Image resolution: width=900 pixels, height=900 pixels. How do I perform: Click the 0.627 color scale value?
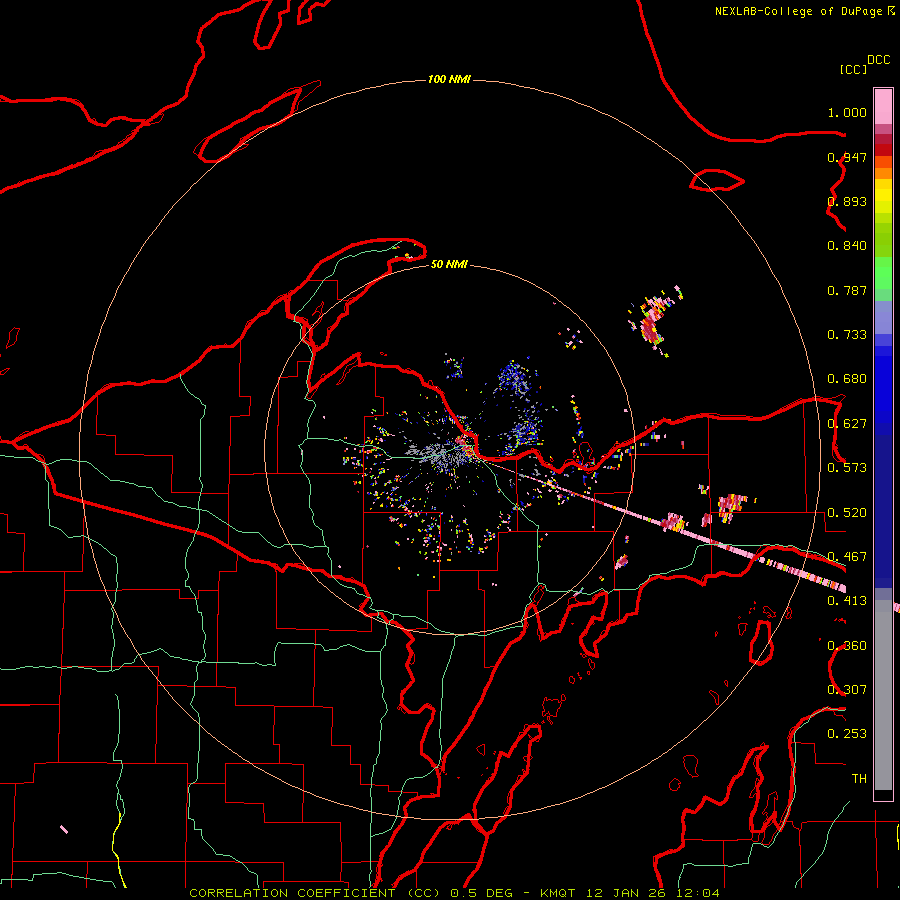click(x=847, y=424)
